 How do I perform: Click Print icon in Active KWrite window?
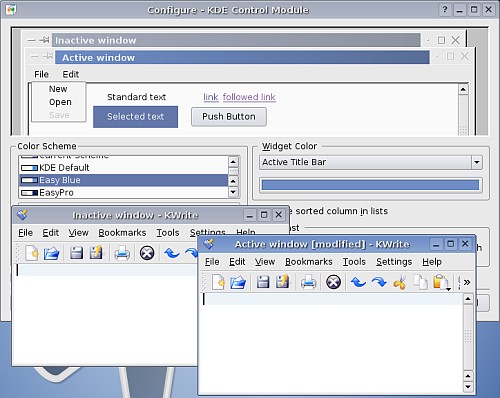[308, 282]
